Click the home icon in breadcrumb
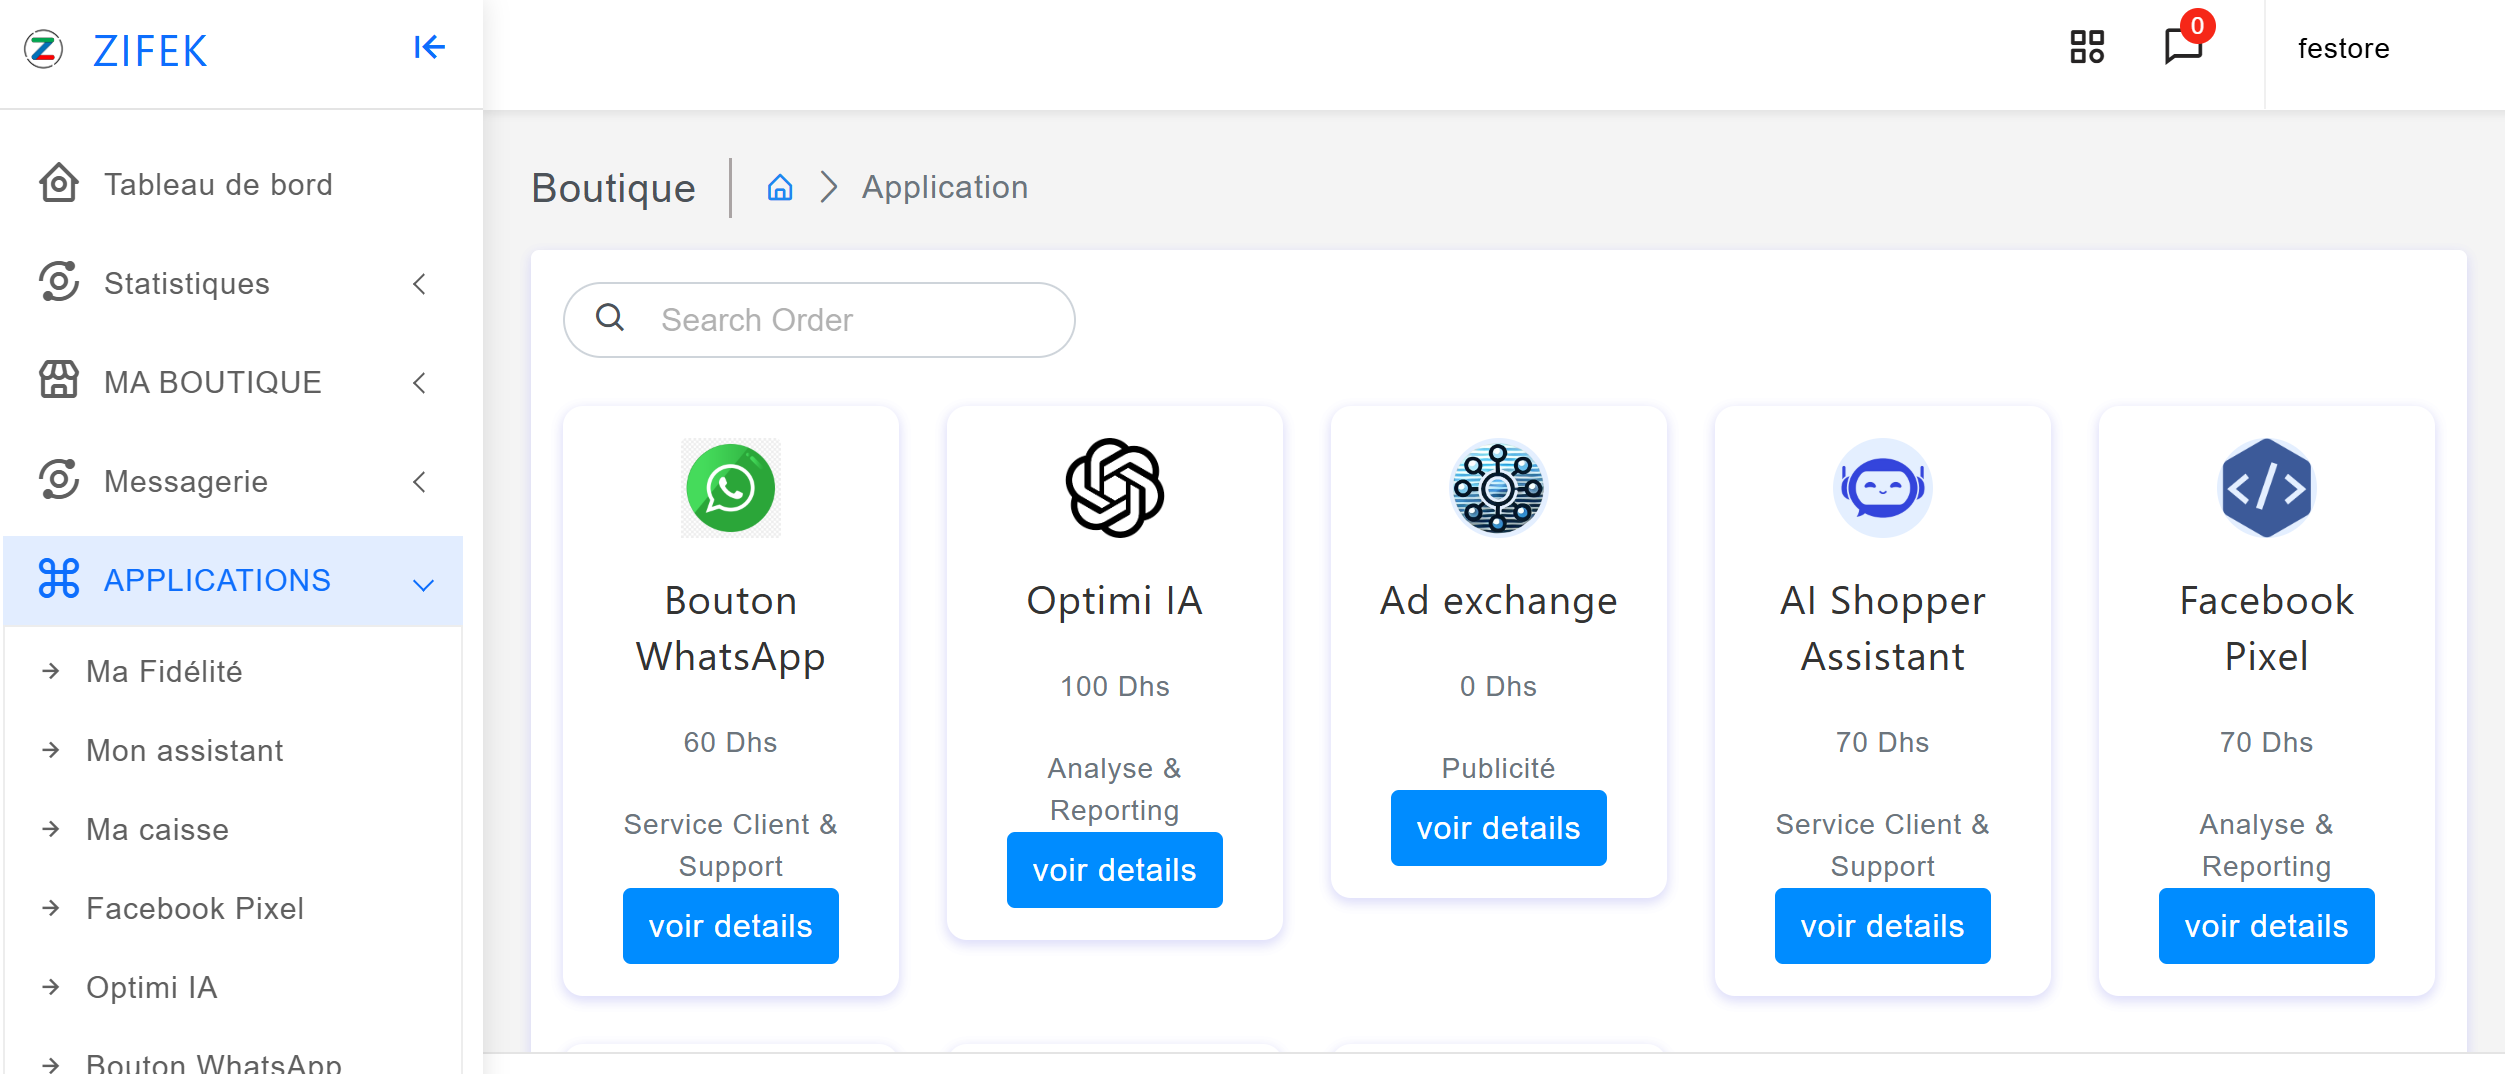The width and height of the screenshot is (2505, 1074). click(x=780, y=188)
